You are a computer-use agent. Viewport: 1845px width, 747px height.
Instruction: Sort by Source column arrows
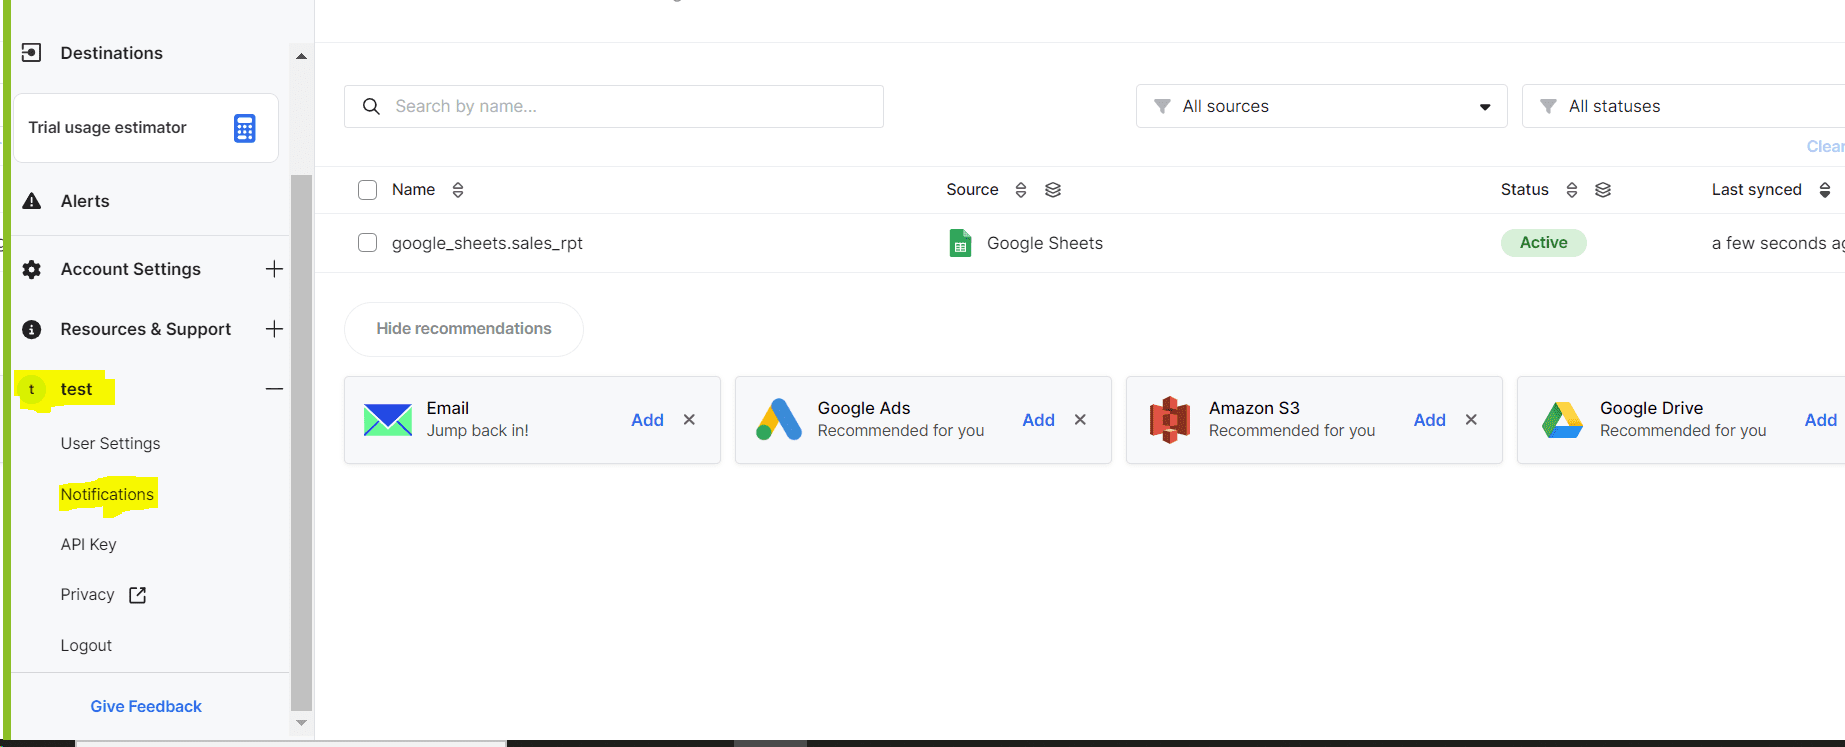coord(1021,190)
